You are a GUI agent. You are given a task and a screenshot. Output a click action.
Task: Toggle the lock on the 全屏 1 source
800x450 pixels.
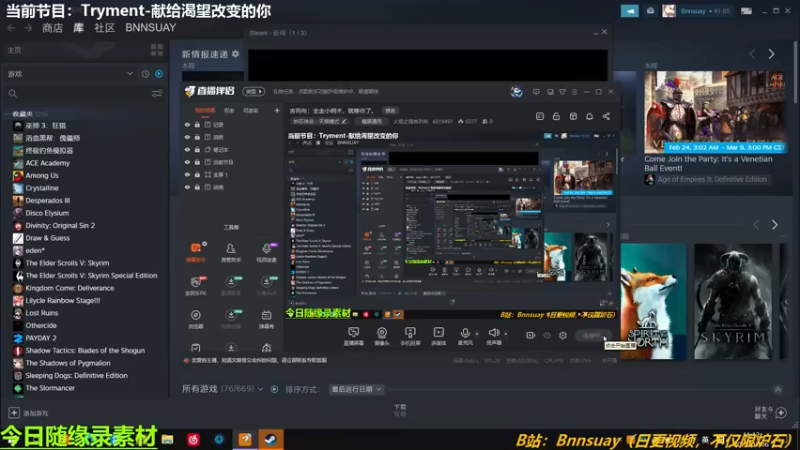coord(197,174)
